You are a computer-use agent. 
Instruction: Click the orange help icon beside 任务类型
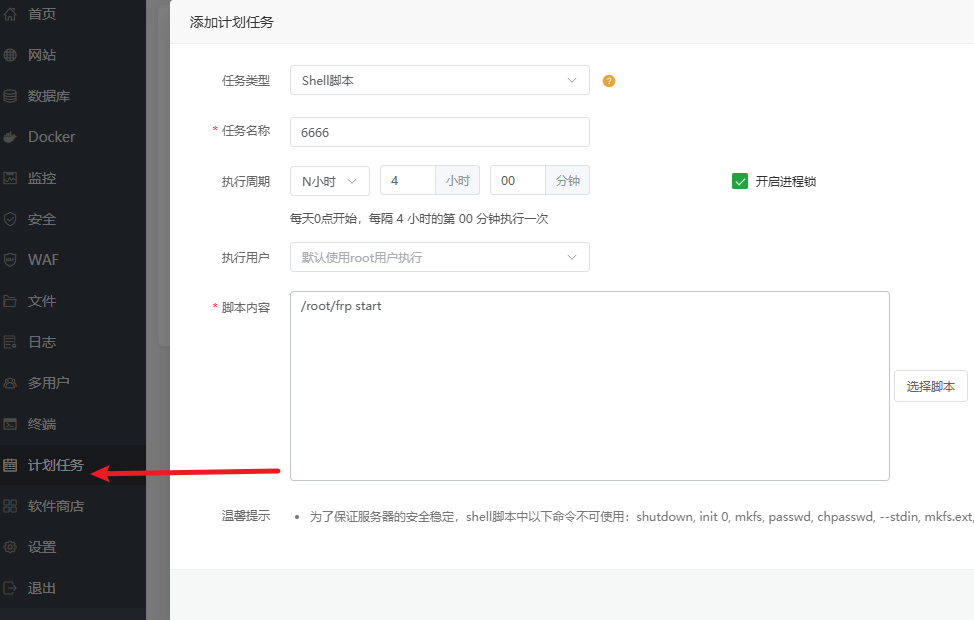609,81
